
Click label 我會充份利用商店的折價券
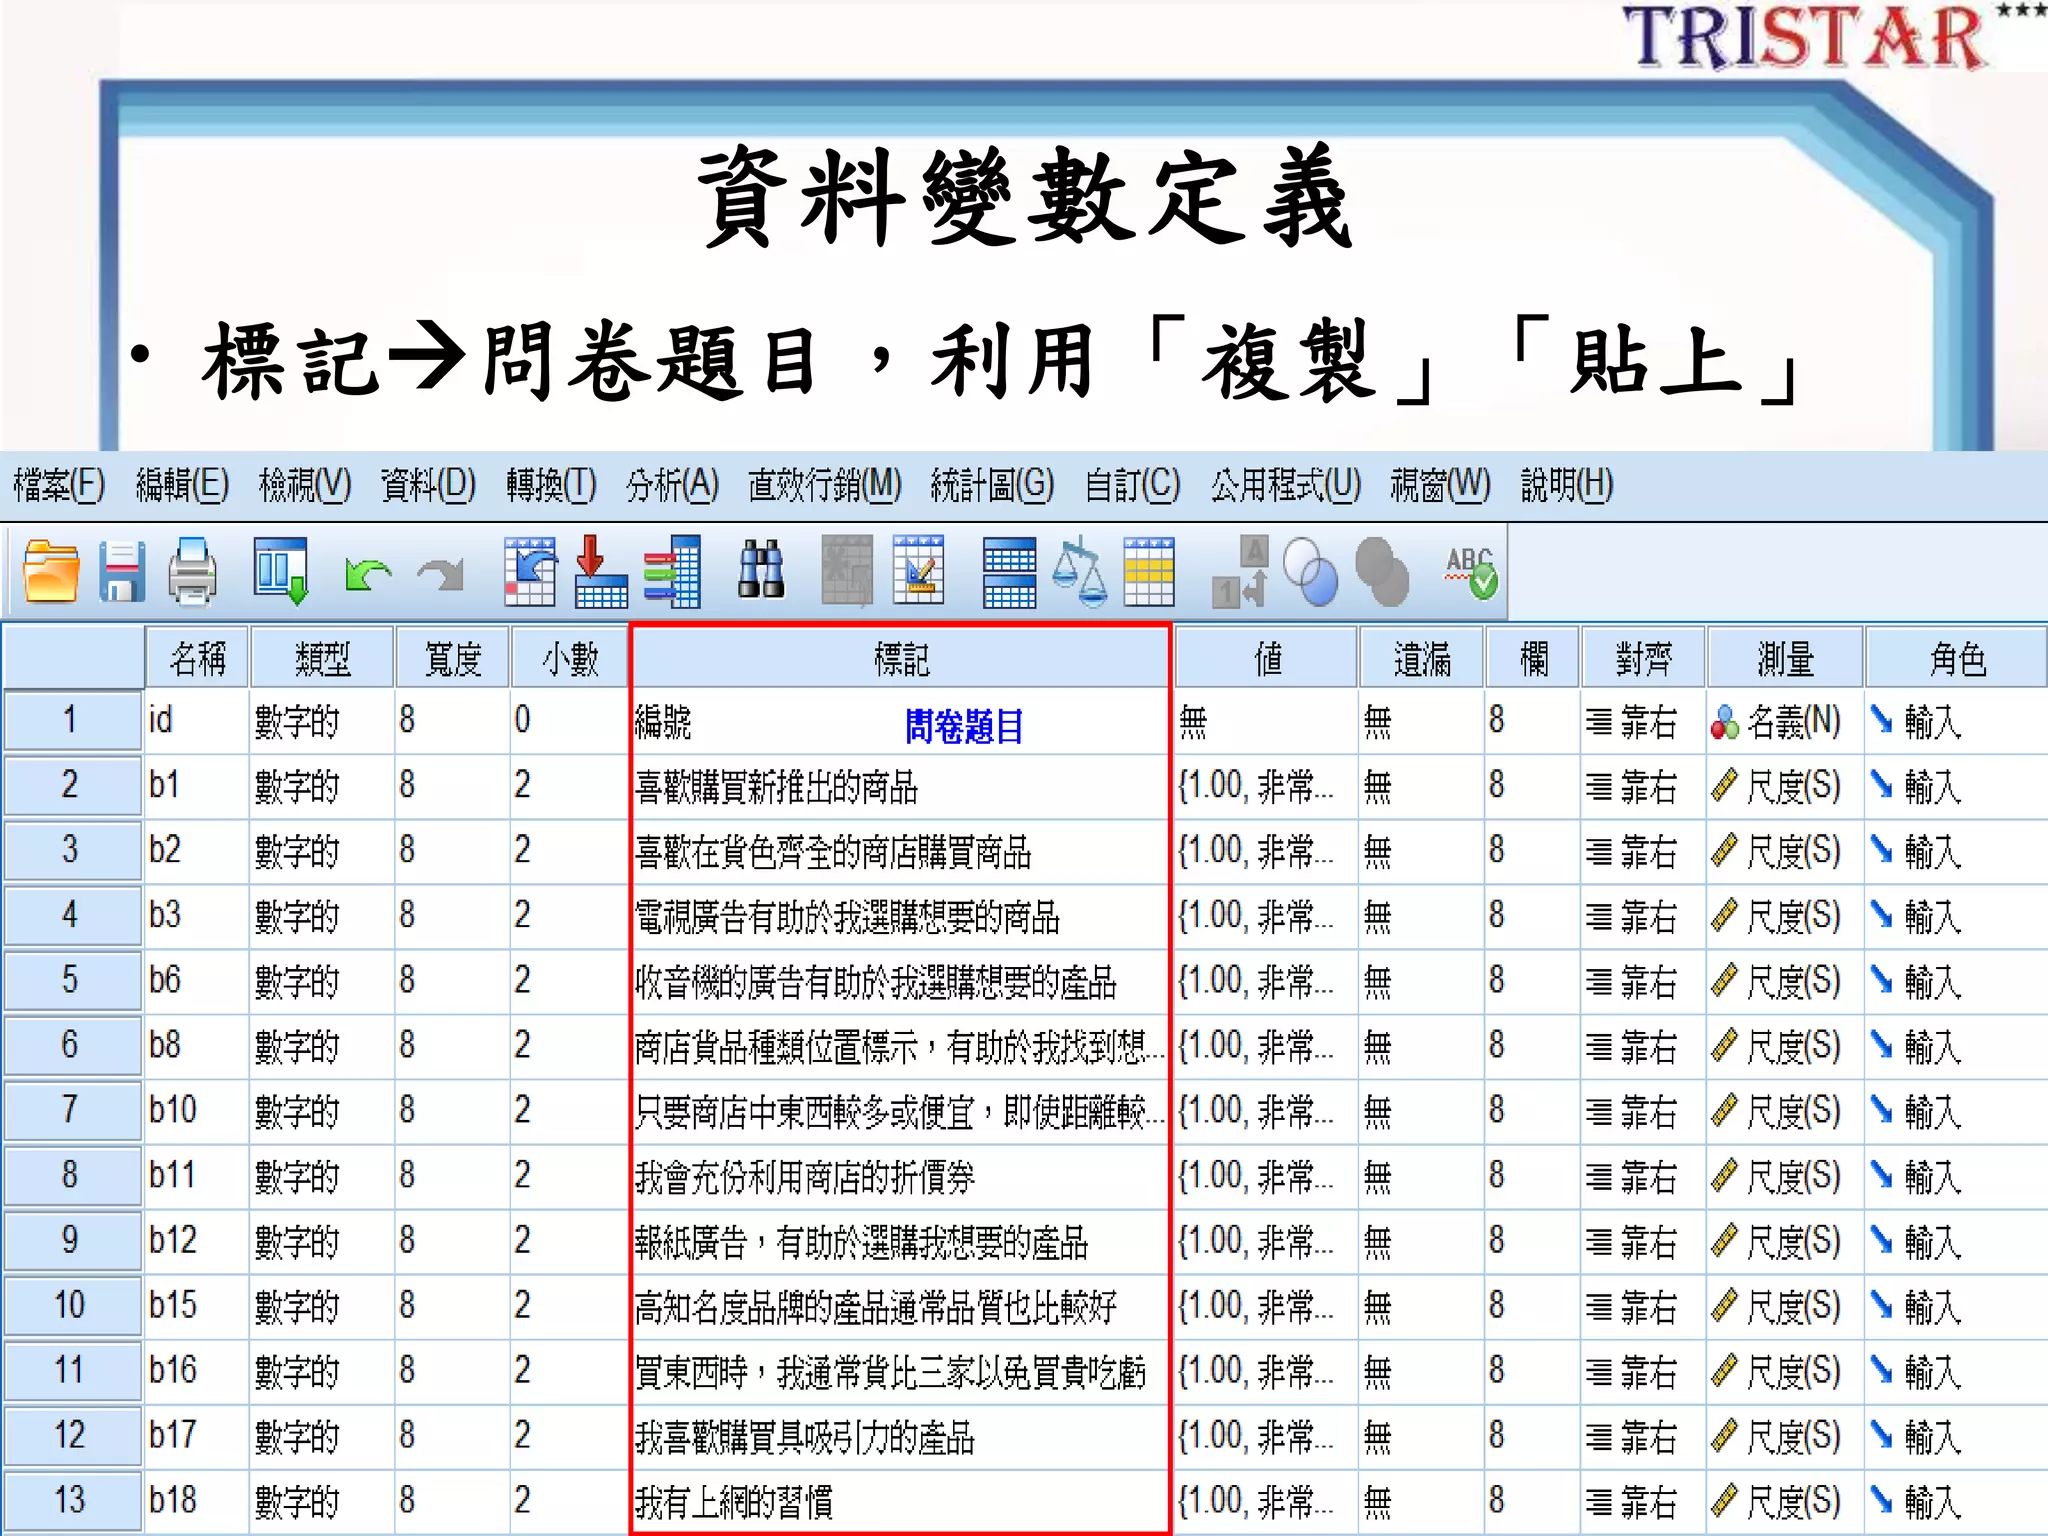(805, 1178)
